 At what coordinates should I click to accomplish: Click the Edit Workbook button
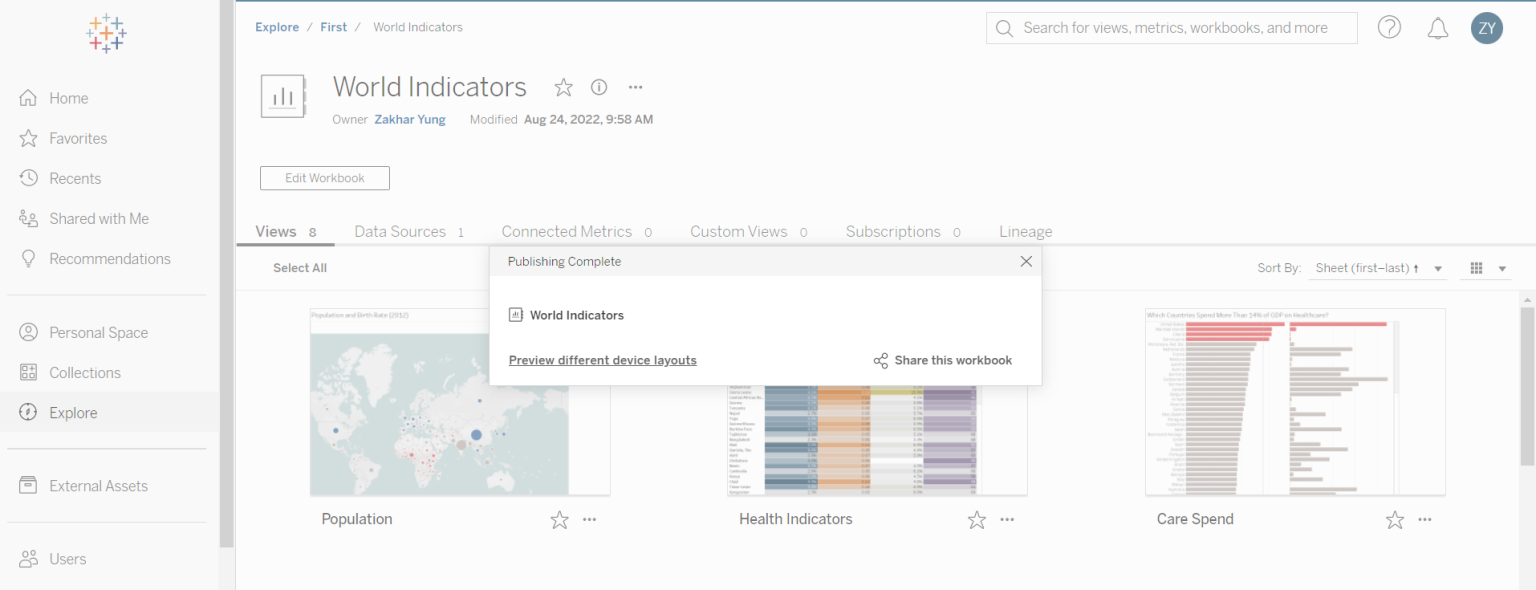point(324,178)
